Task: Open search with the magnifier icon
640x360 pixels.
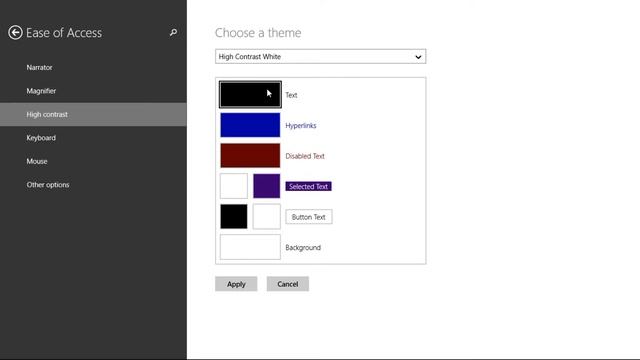Action: coord(173,32)
